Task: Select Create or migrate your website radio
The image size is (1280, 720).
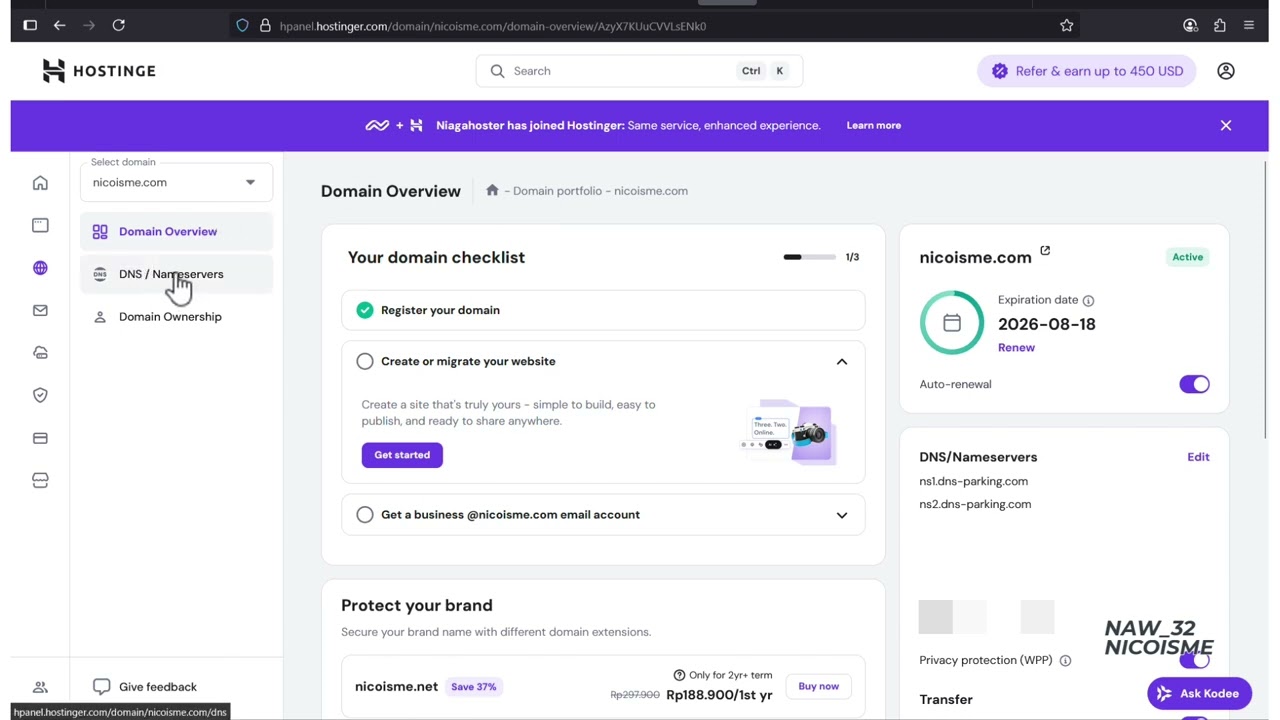Action: pyautogui.click(x=365, y=361)
